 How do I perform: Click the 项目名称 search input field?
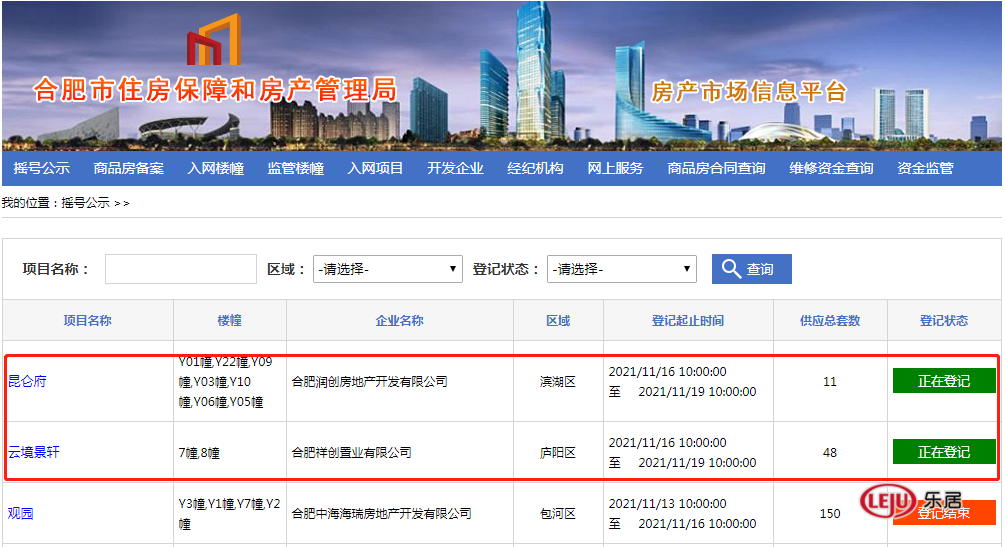pos(181,269)
